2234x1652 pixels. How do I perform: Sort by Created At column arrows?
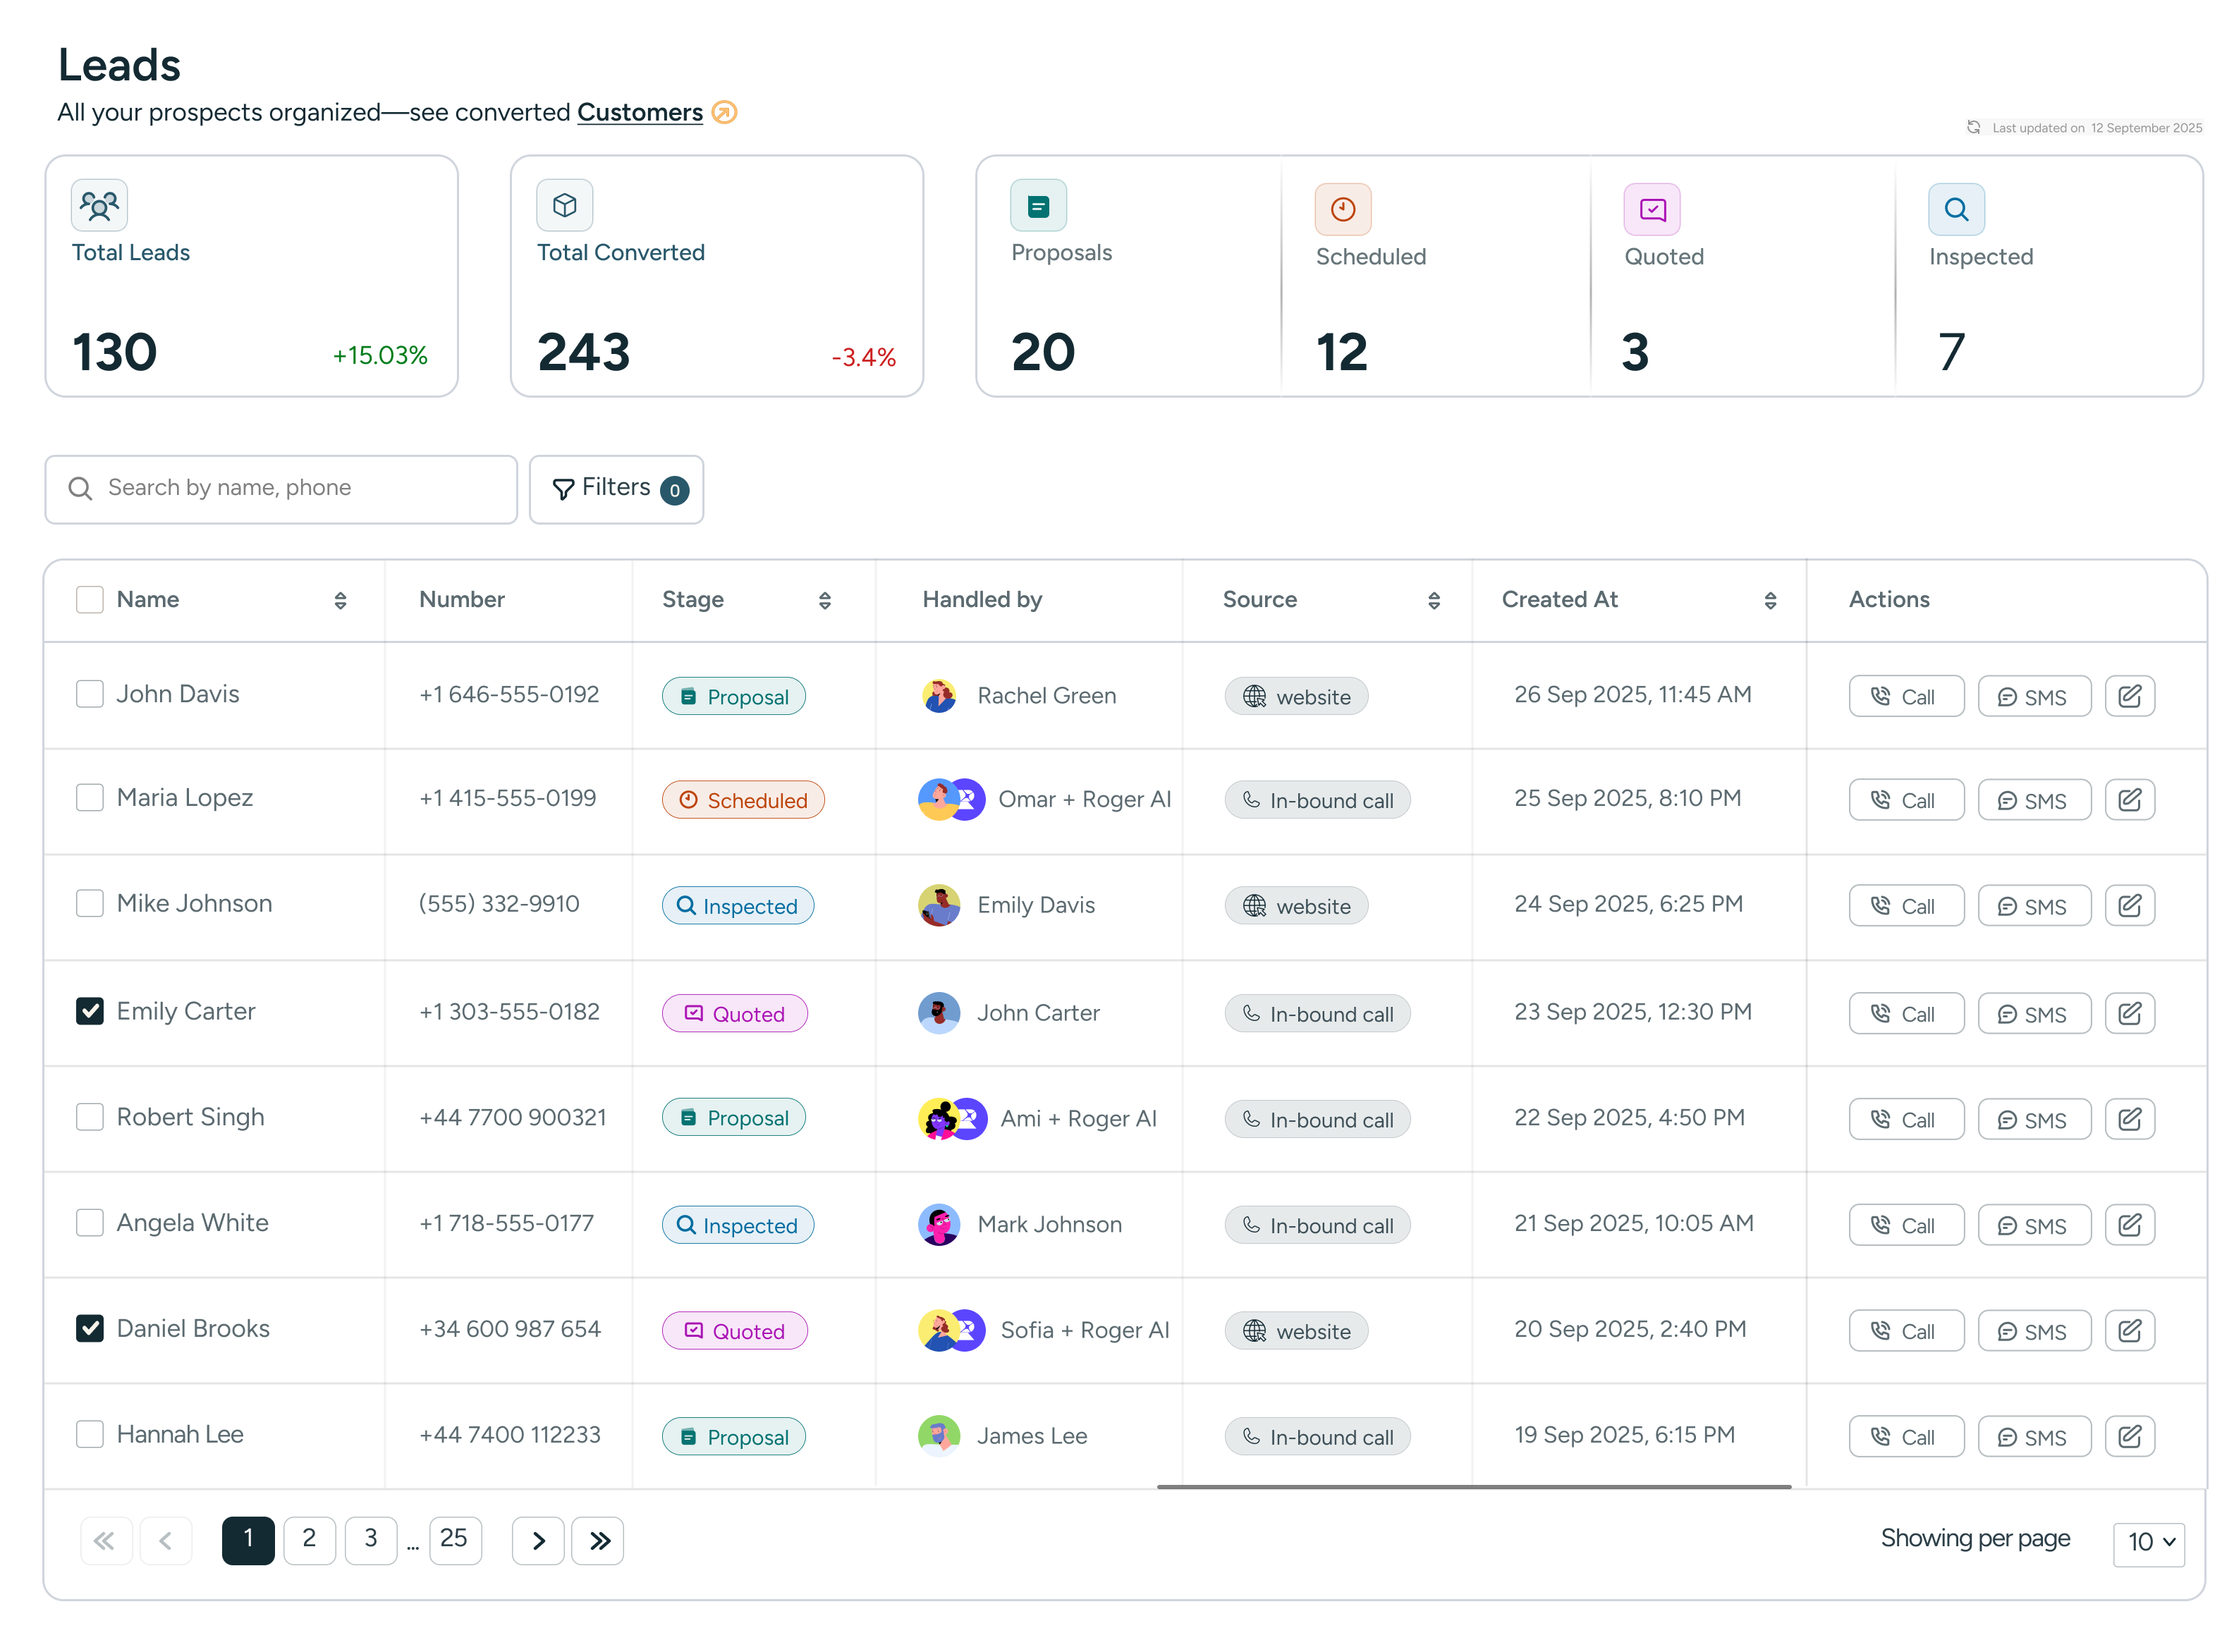(x=1770, y=600)
